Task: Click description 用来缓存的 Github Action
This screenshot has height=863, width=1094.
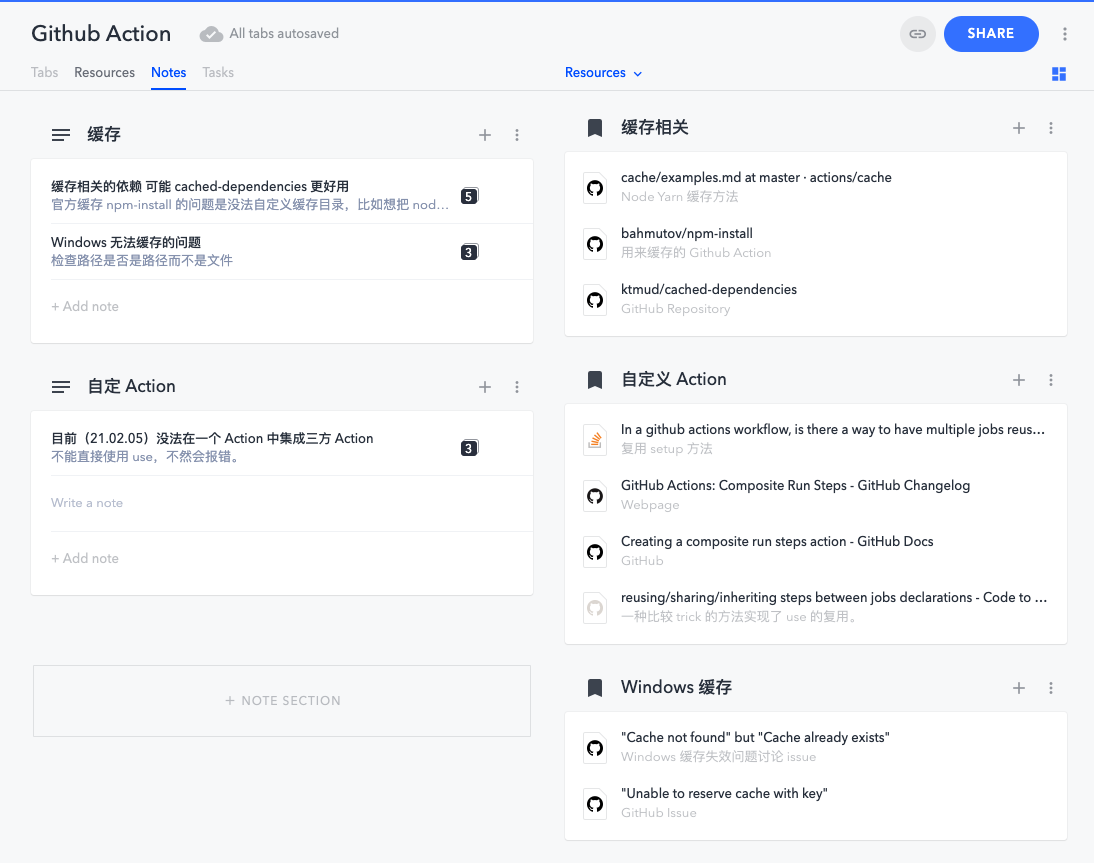Action: [x=696, y=253]
